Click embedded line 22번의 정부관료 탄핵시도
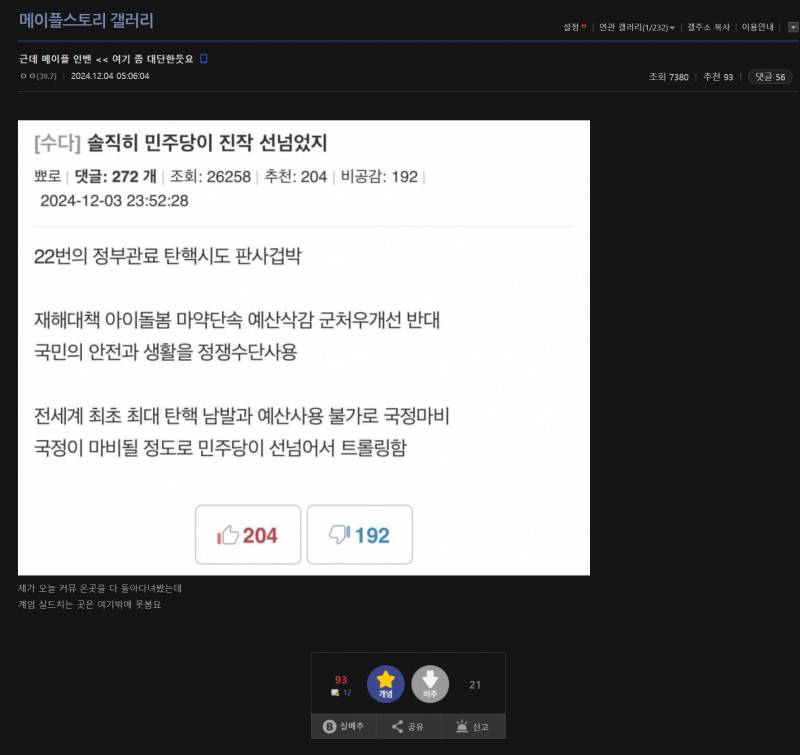The width and height of the screenshot is (800, 755). 168,256
